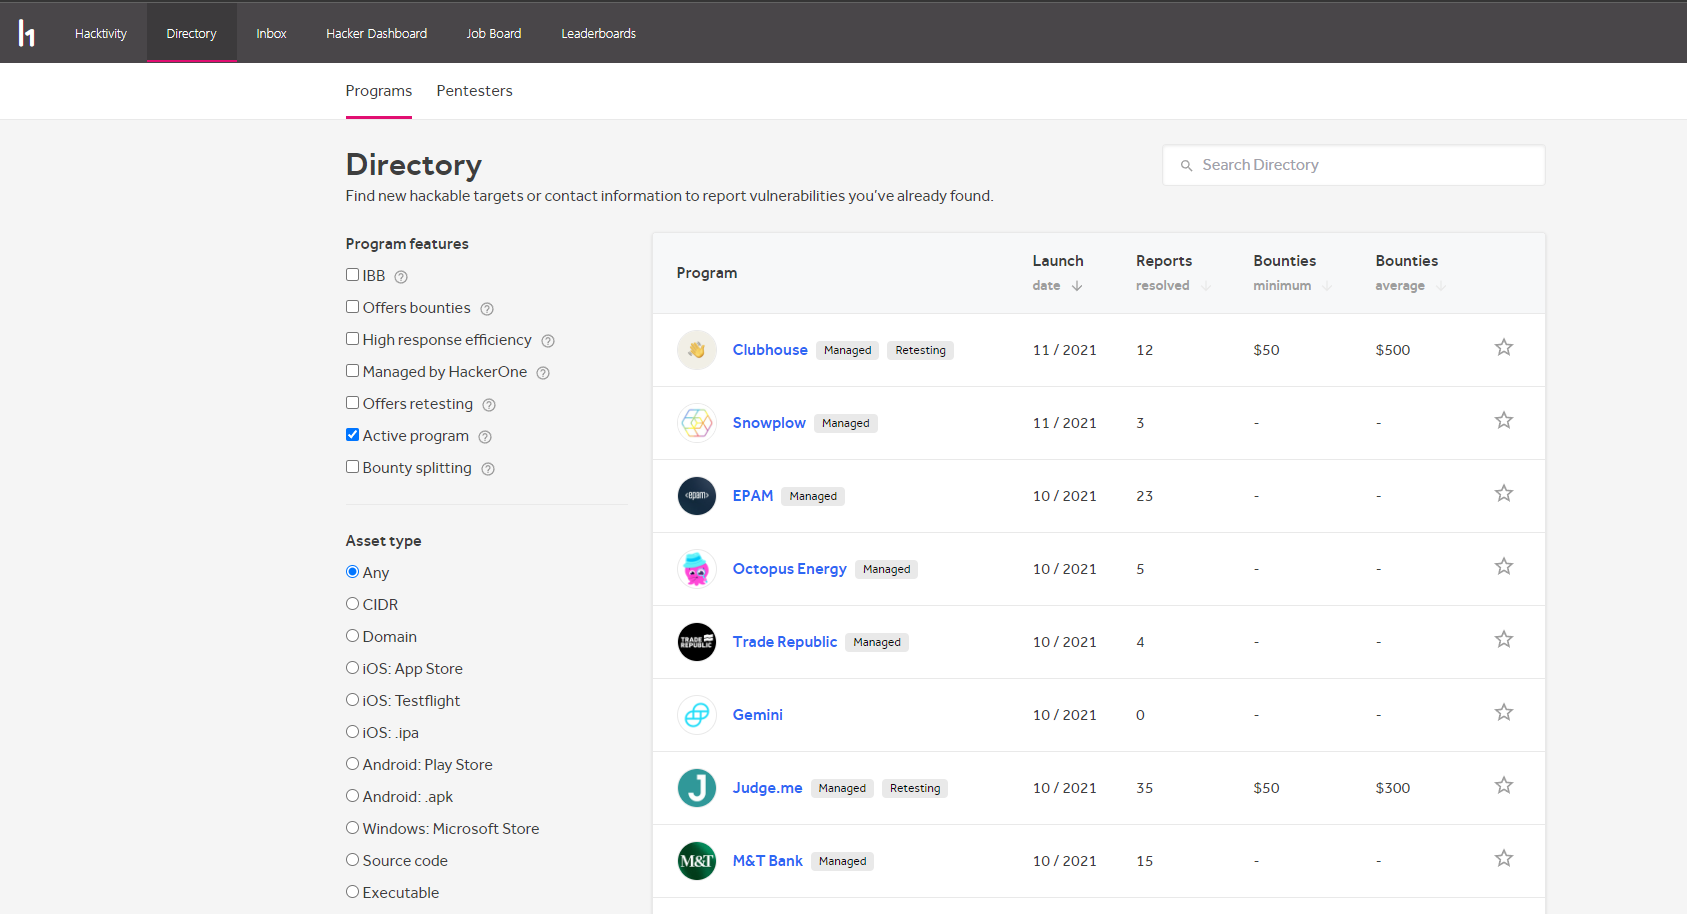Select iOS: .ipa asset type

click(352, 732)
